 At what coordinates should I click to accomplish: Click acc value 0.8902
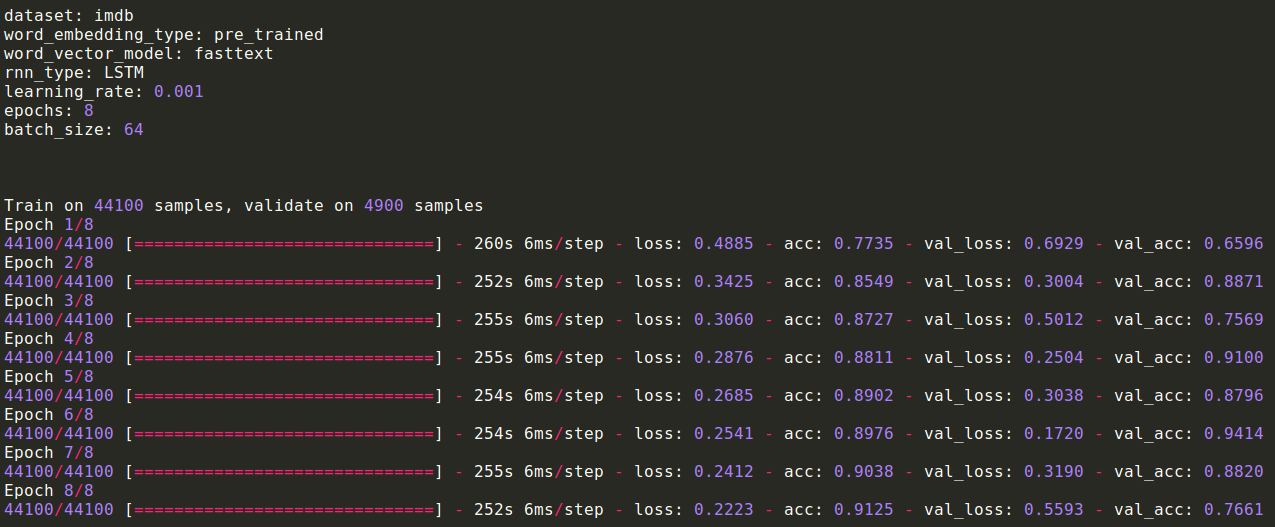[x=864, y=395]
